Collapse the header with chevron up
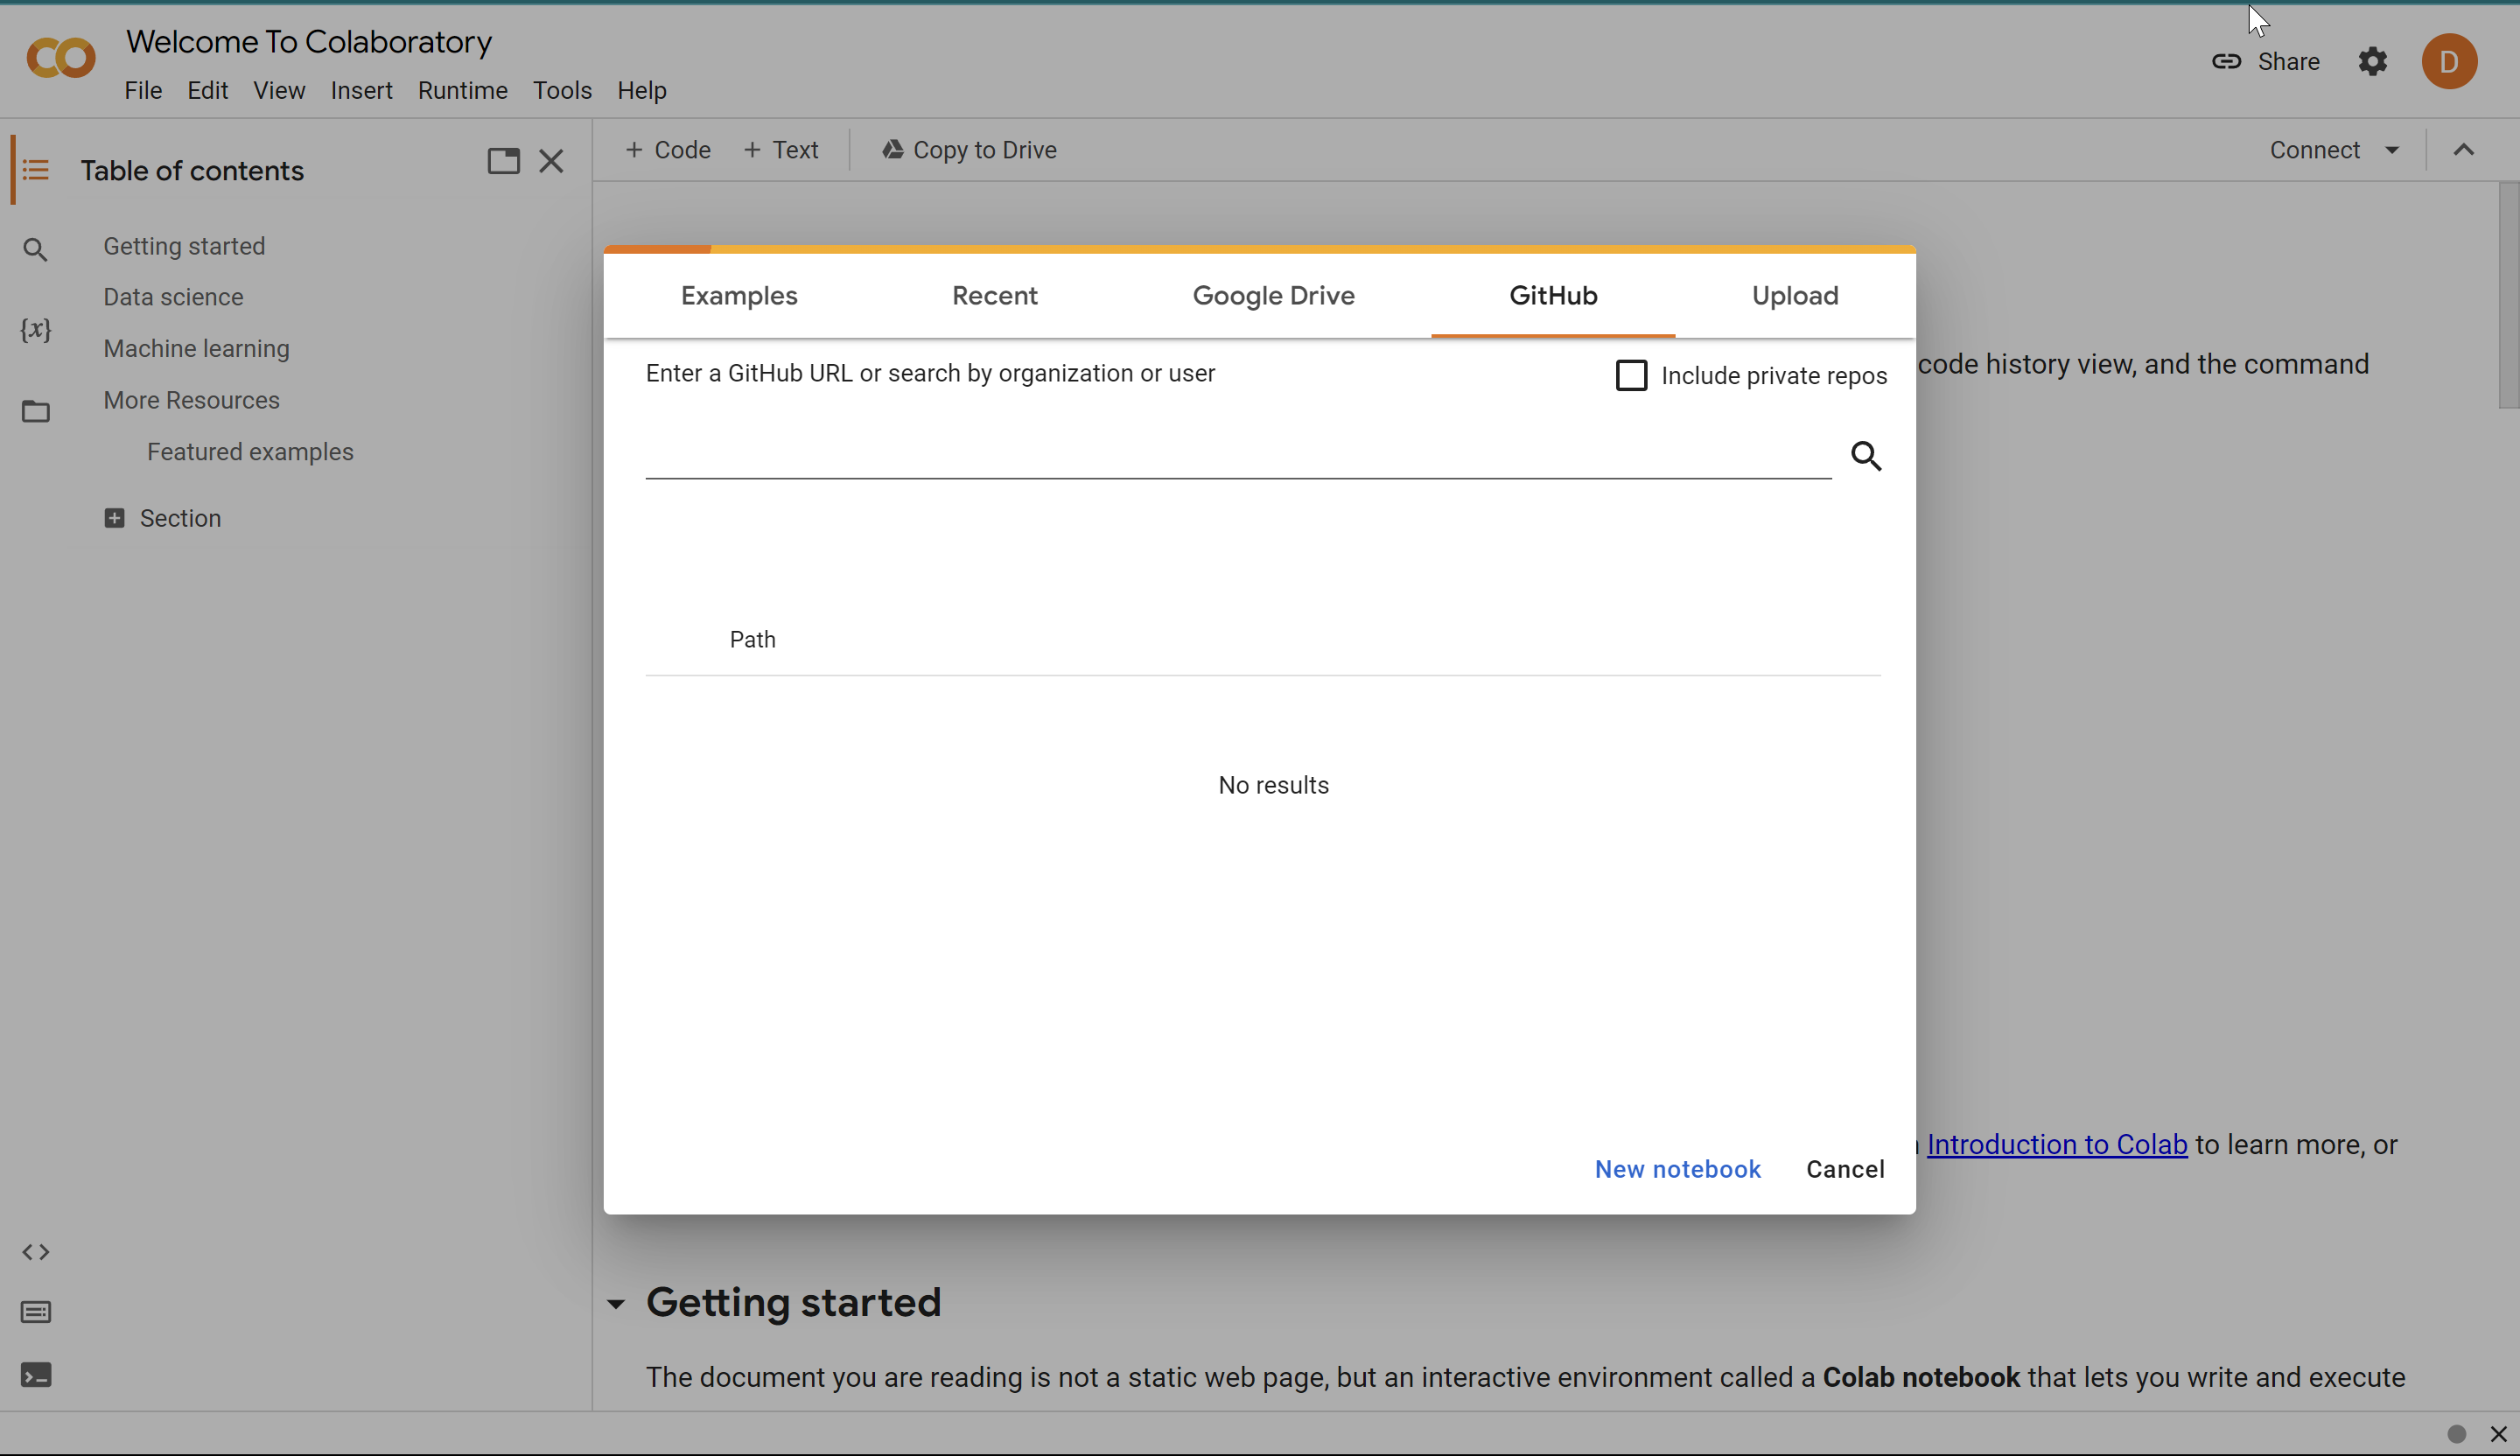Viewport: 2520px width, 1456px height. click(x=2464, y=150)
